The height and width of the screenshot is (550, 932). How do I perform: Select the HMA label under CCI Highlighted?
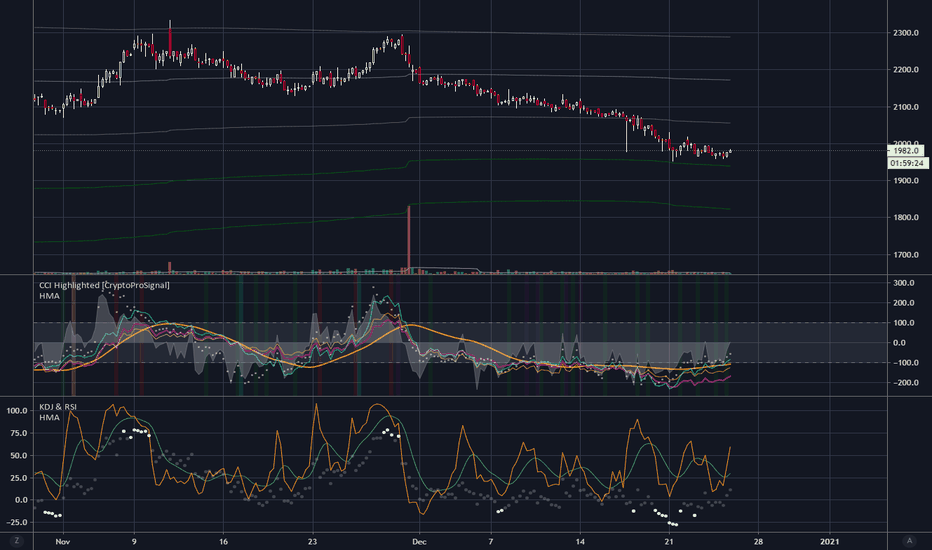[x=49, y=296]
